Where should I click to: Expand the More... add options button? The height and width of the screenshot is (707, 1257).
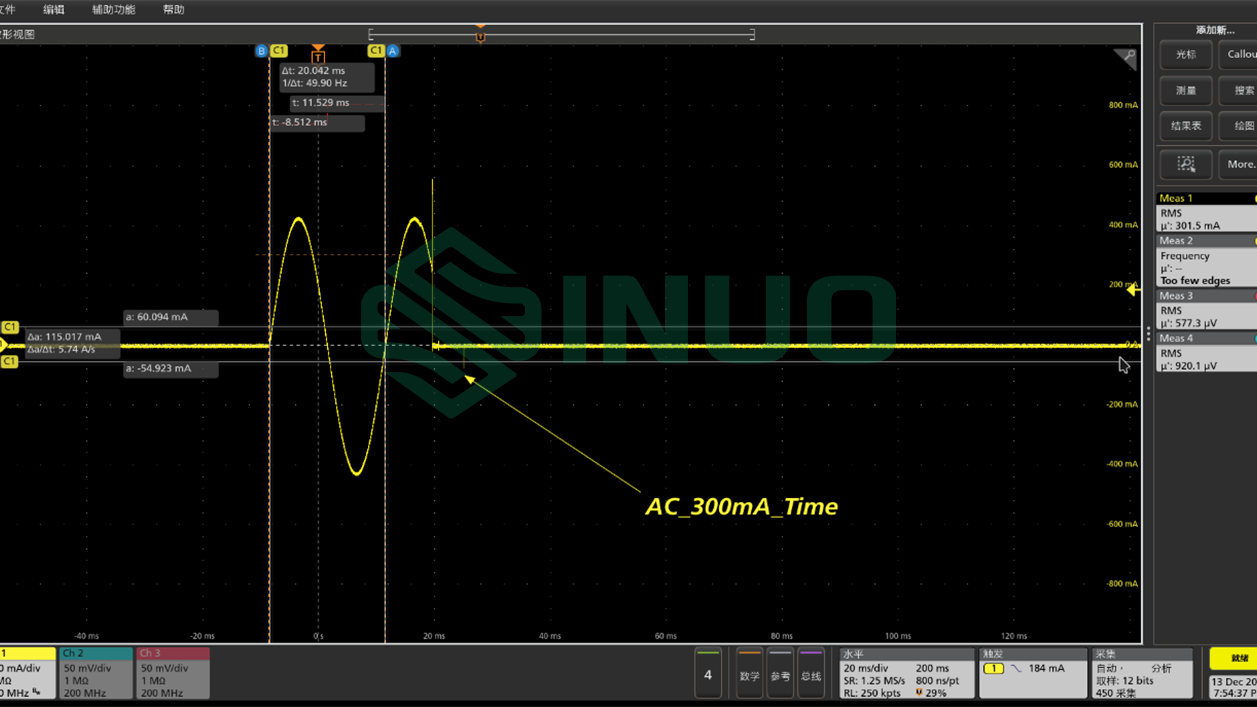coord(1240,164)
